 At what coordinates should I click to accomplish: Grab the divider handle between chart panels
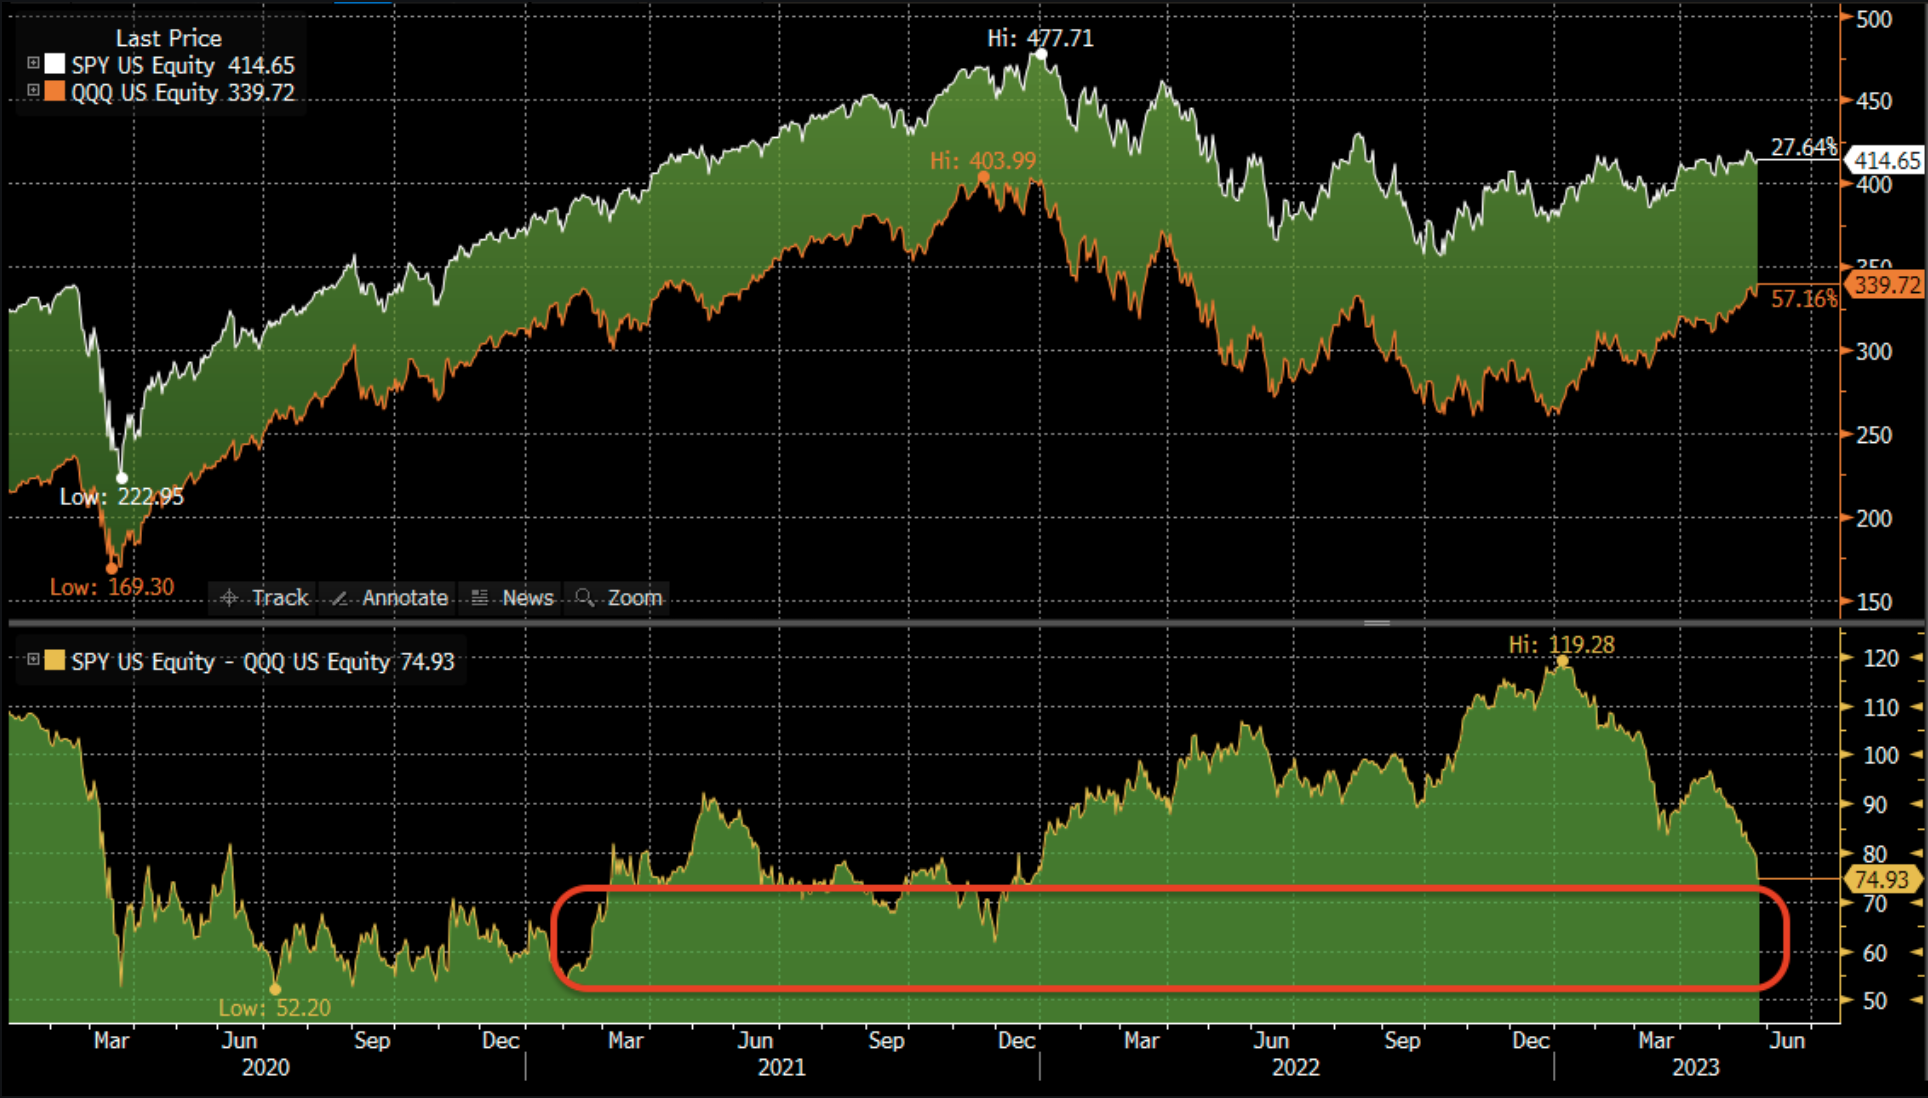pyautogui.click(x=1377, y=623)
